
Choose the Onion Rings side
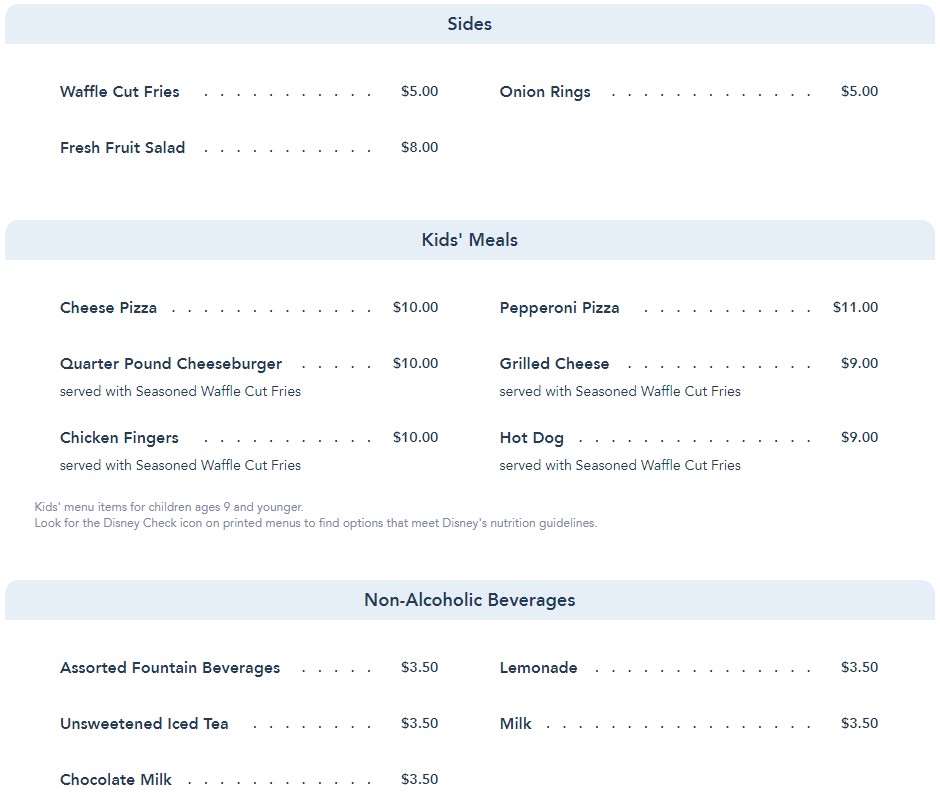pyautogui.click(x=545, y=92)
